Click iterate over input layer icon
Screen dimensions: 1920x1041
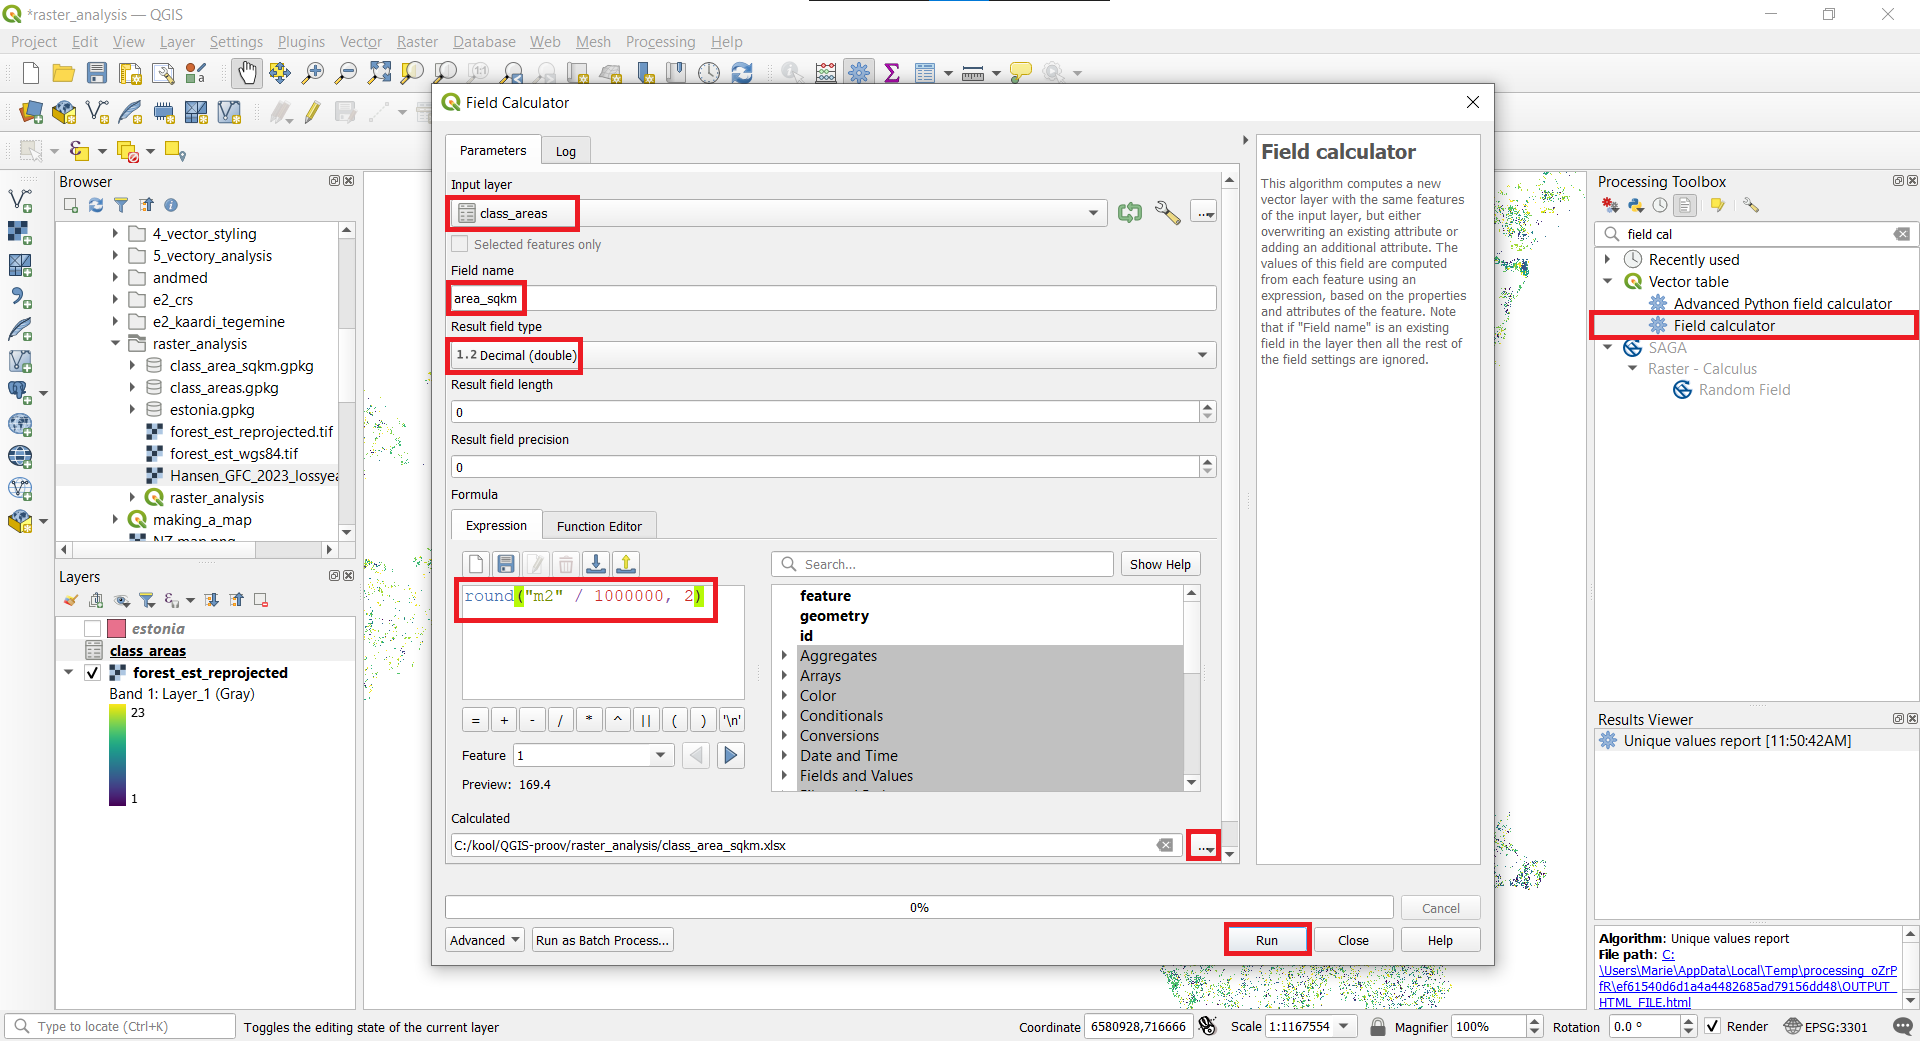(1130, 213)
